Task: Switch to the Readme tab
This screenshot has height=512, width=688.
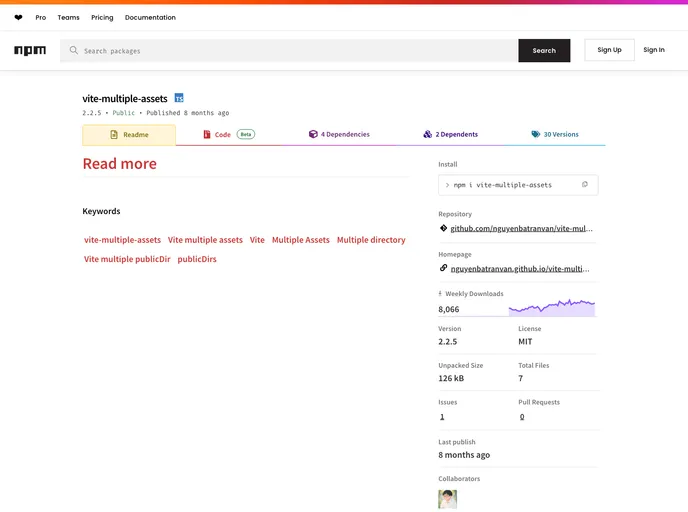Action: (129, 135)
